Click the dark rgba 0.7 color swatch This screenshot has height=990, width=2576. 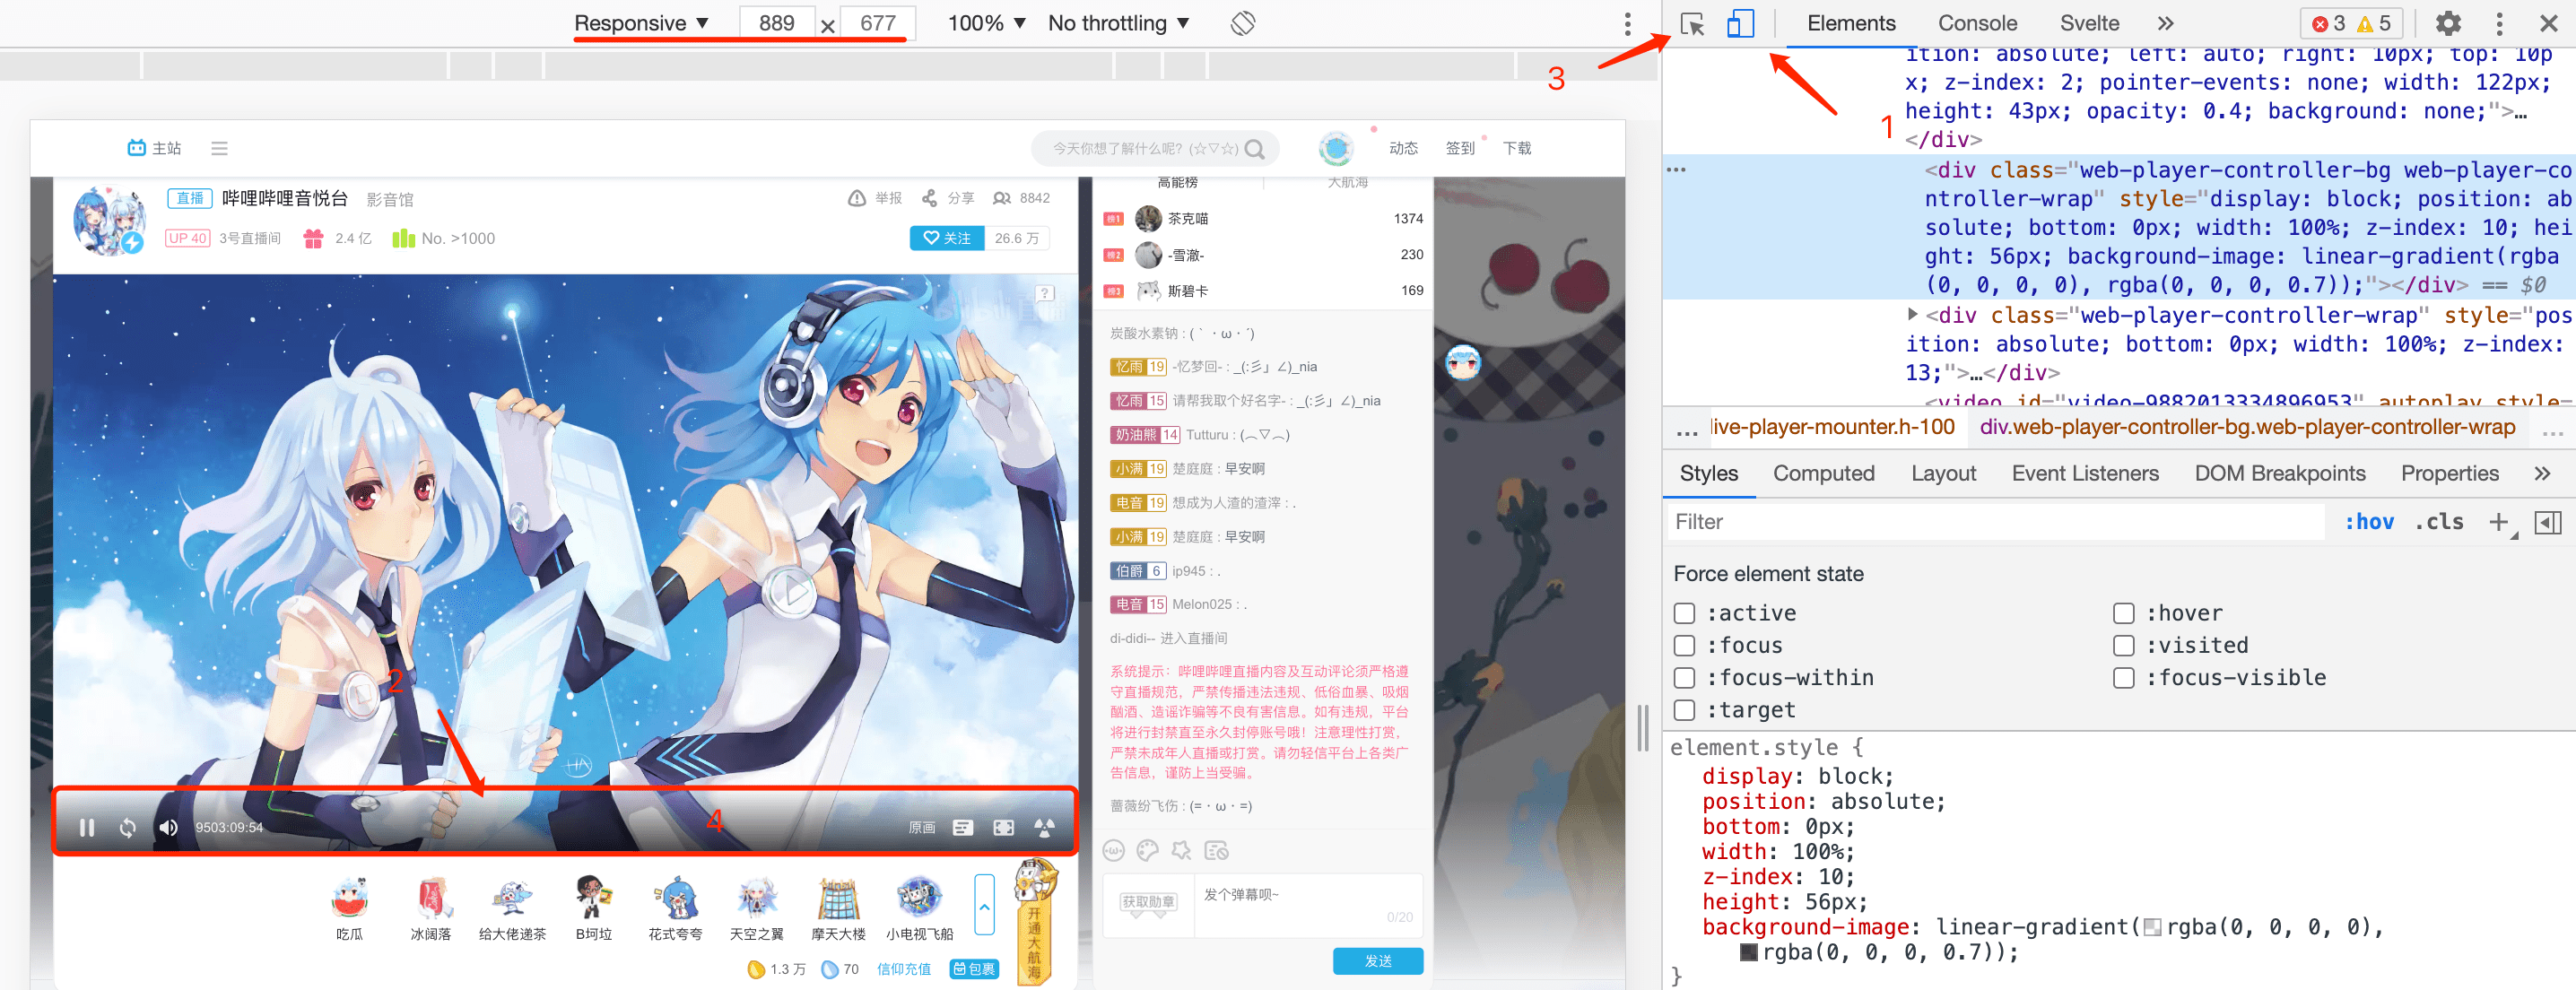[1748, 953]
